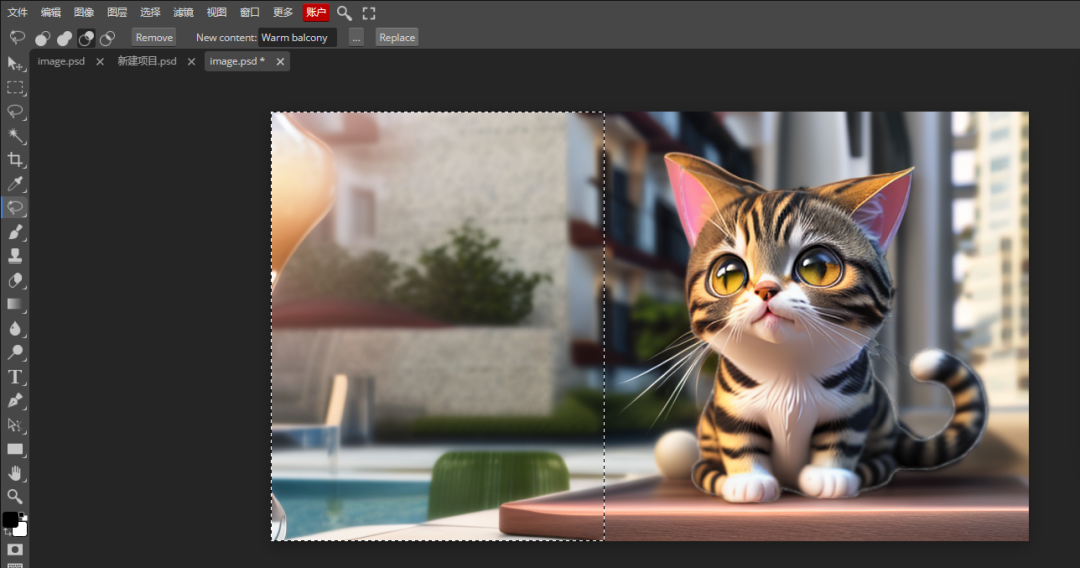Screen dimensions: 1080x568
Task: Open the 滤镜 menu
Action: click(x=183, y=12)
